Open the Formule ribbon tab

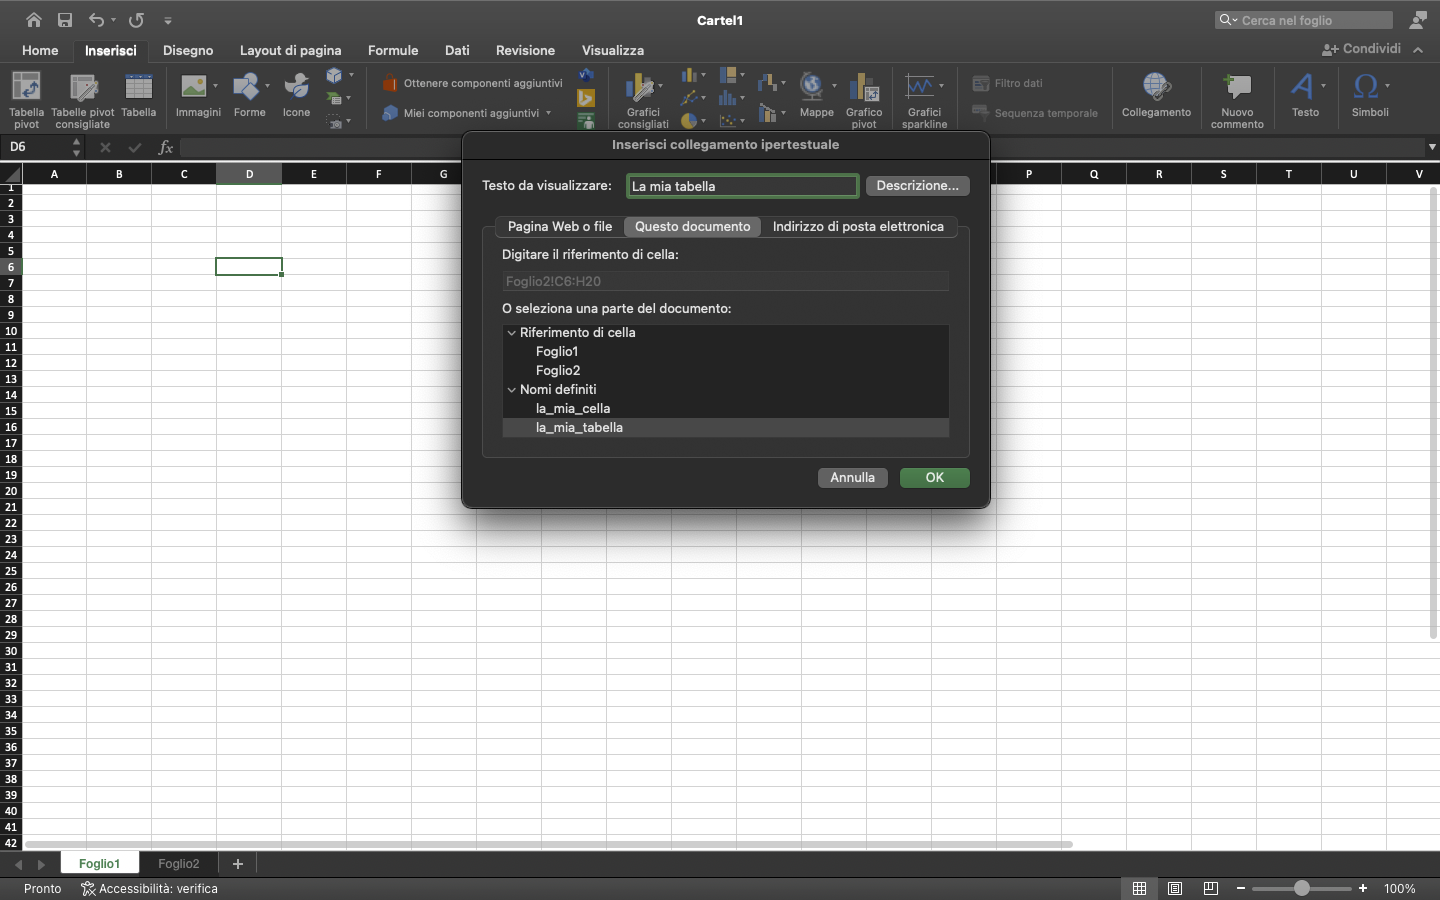point(392,50)
